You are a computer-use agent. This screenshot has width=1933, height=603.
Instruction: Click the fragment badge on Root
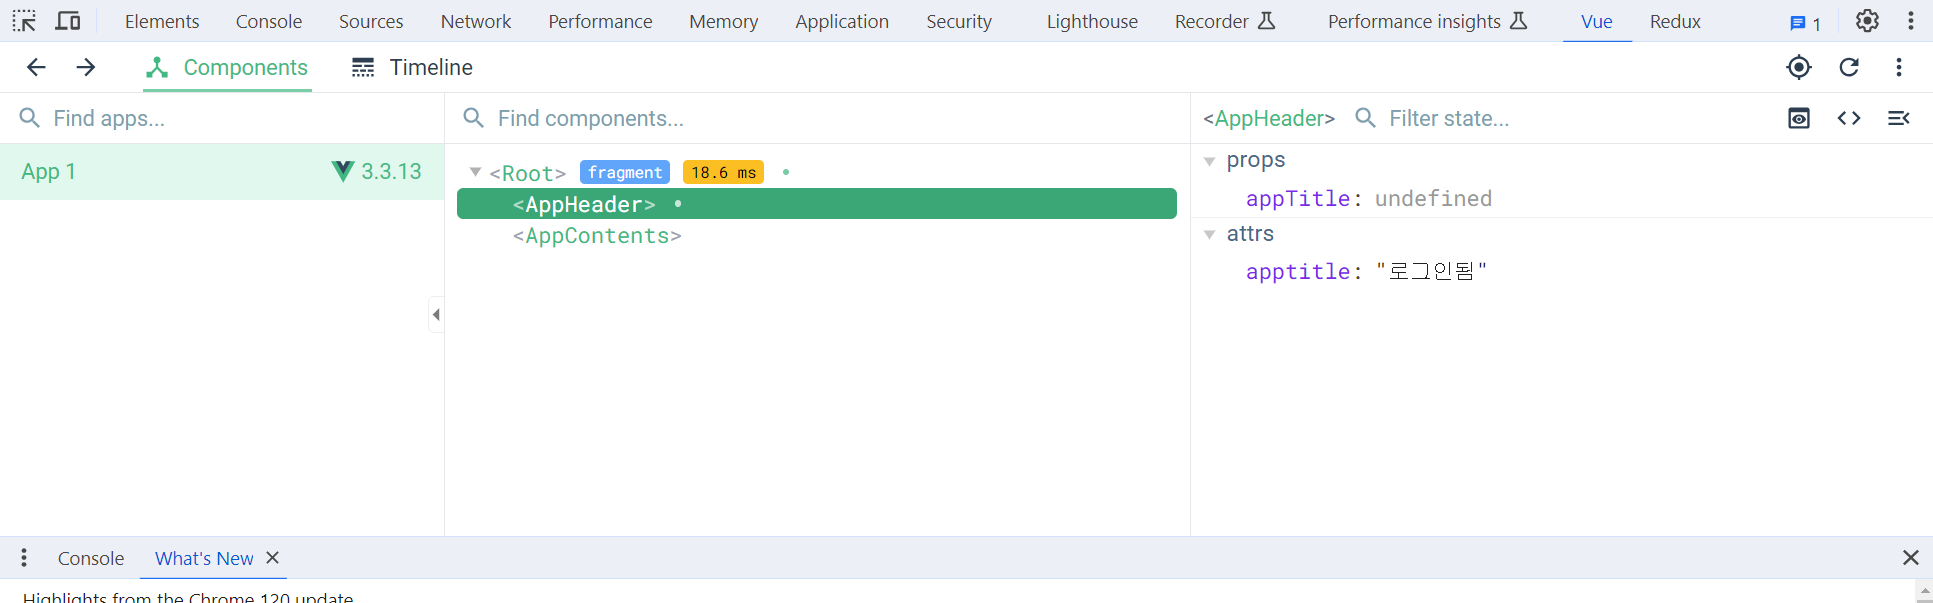click(x=625, y=172)
